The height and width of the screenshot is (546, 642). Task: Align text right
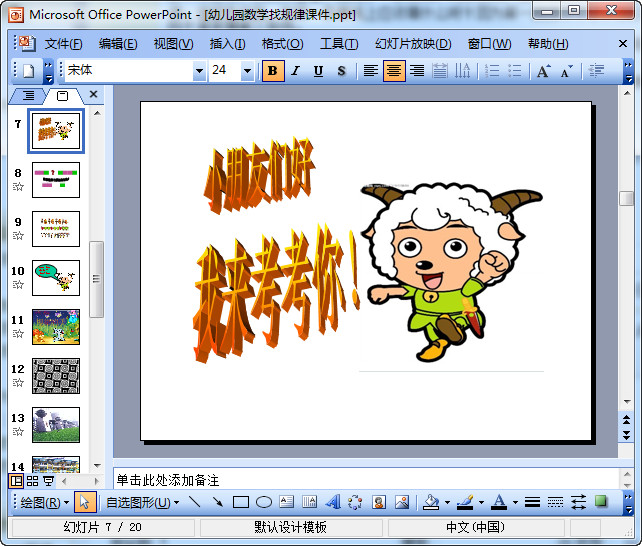(417, 71)
